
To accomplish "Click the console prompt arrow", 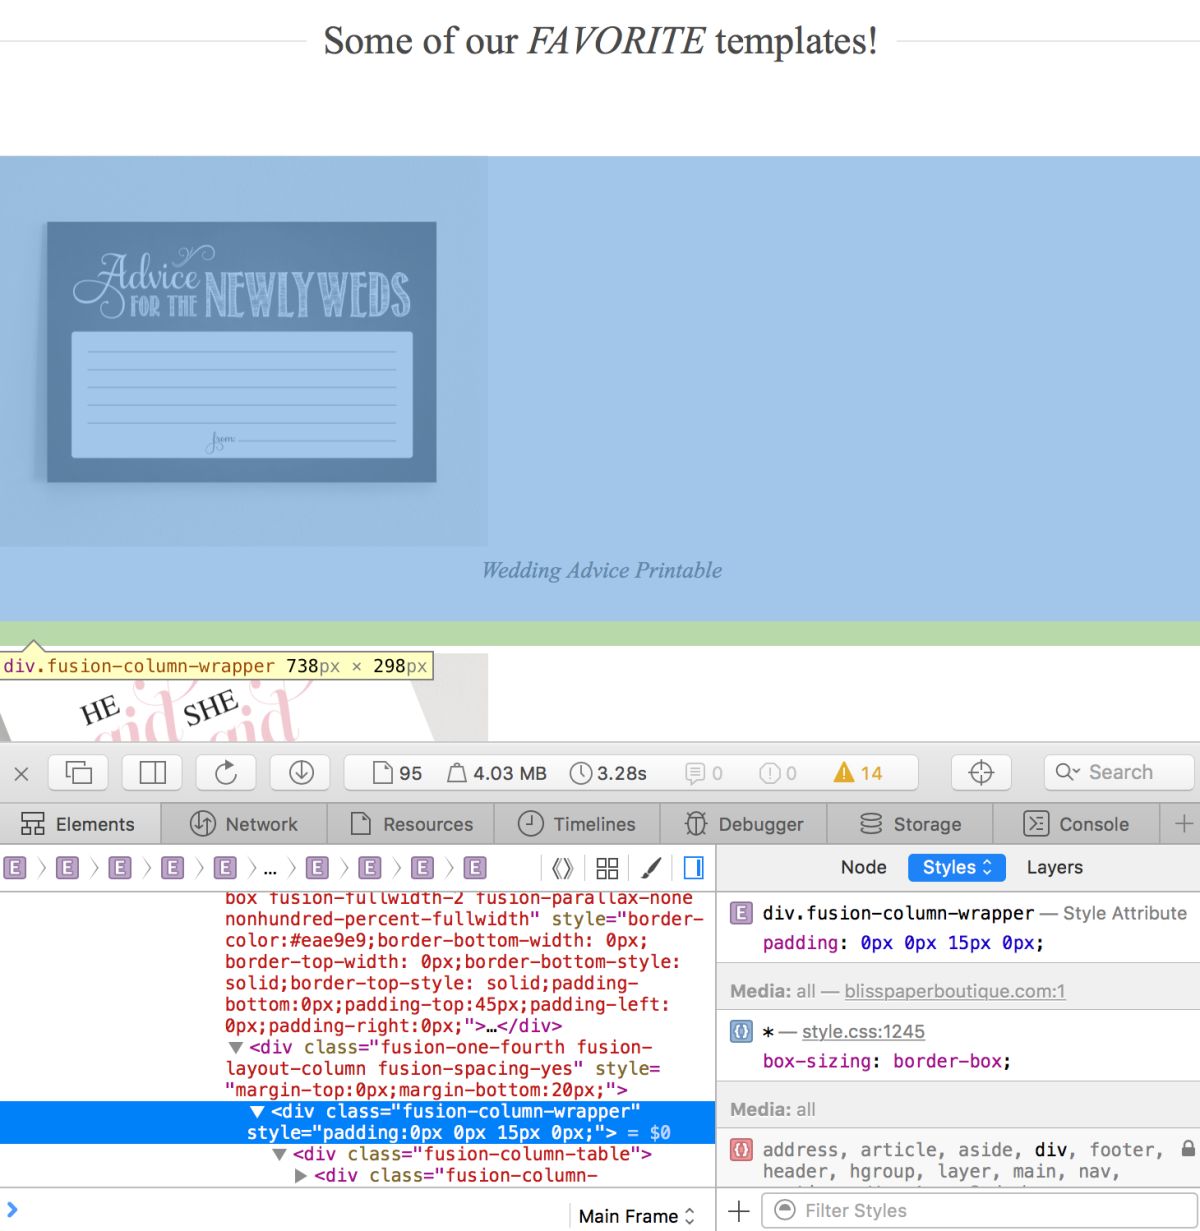I will pyautogui.click(x=12, y=1210).
